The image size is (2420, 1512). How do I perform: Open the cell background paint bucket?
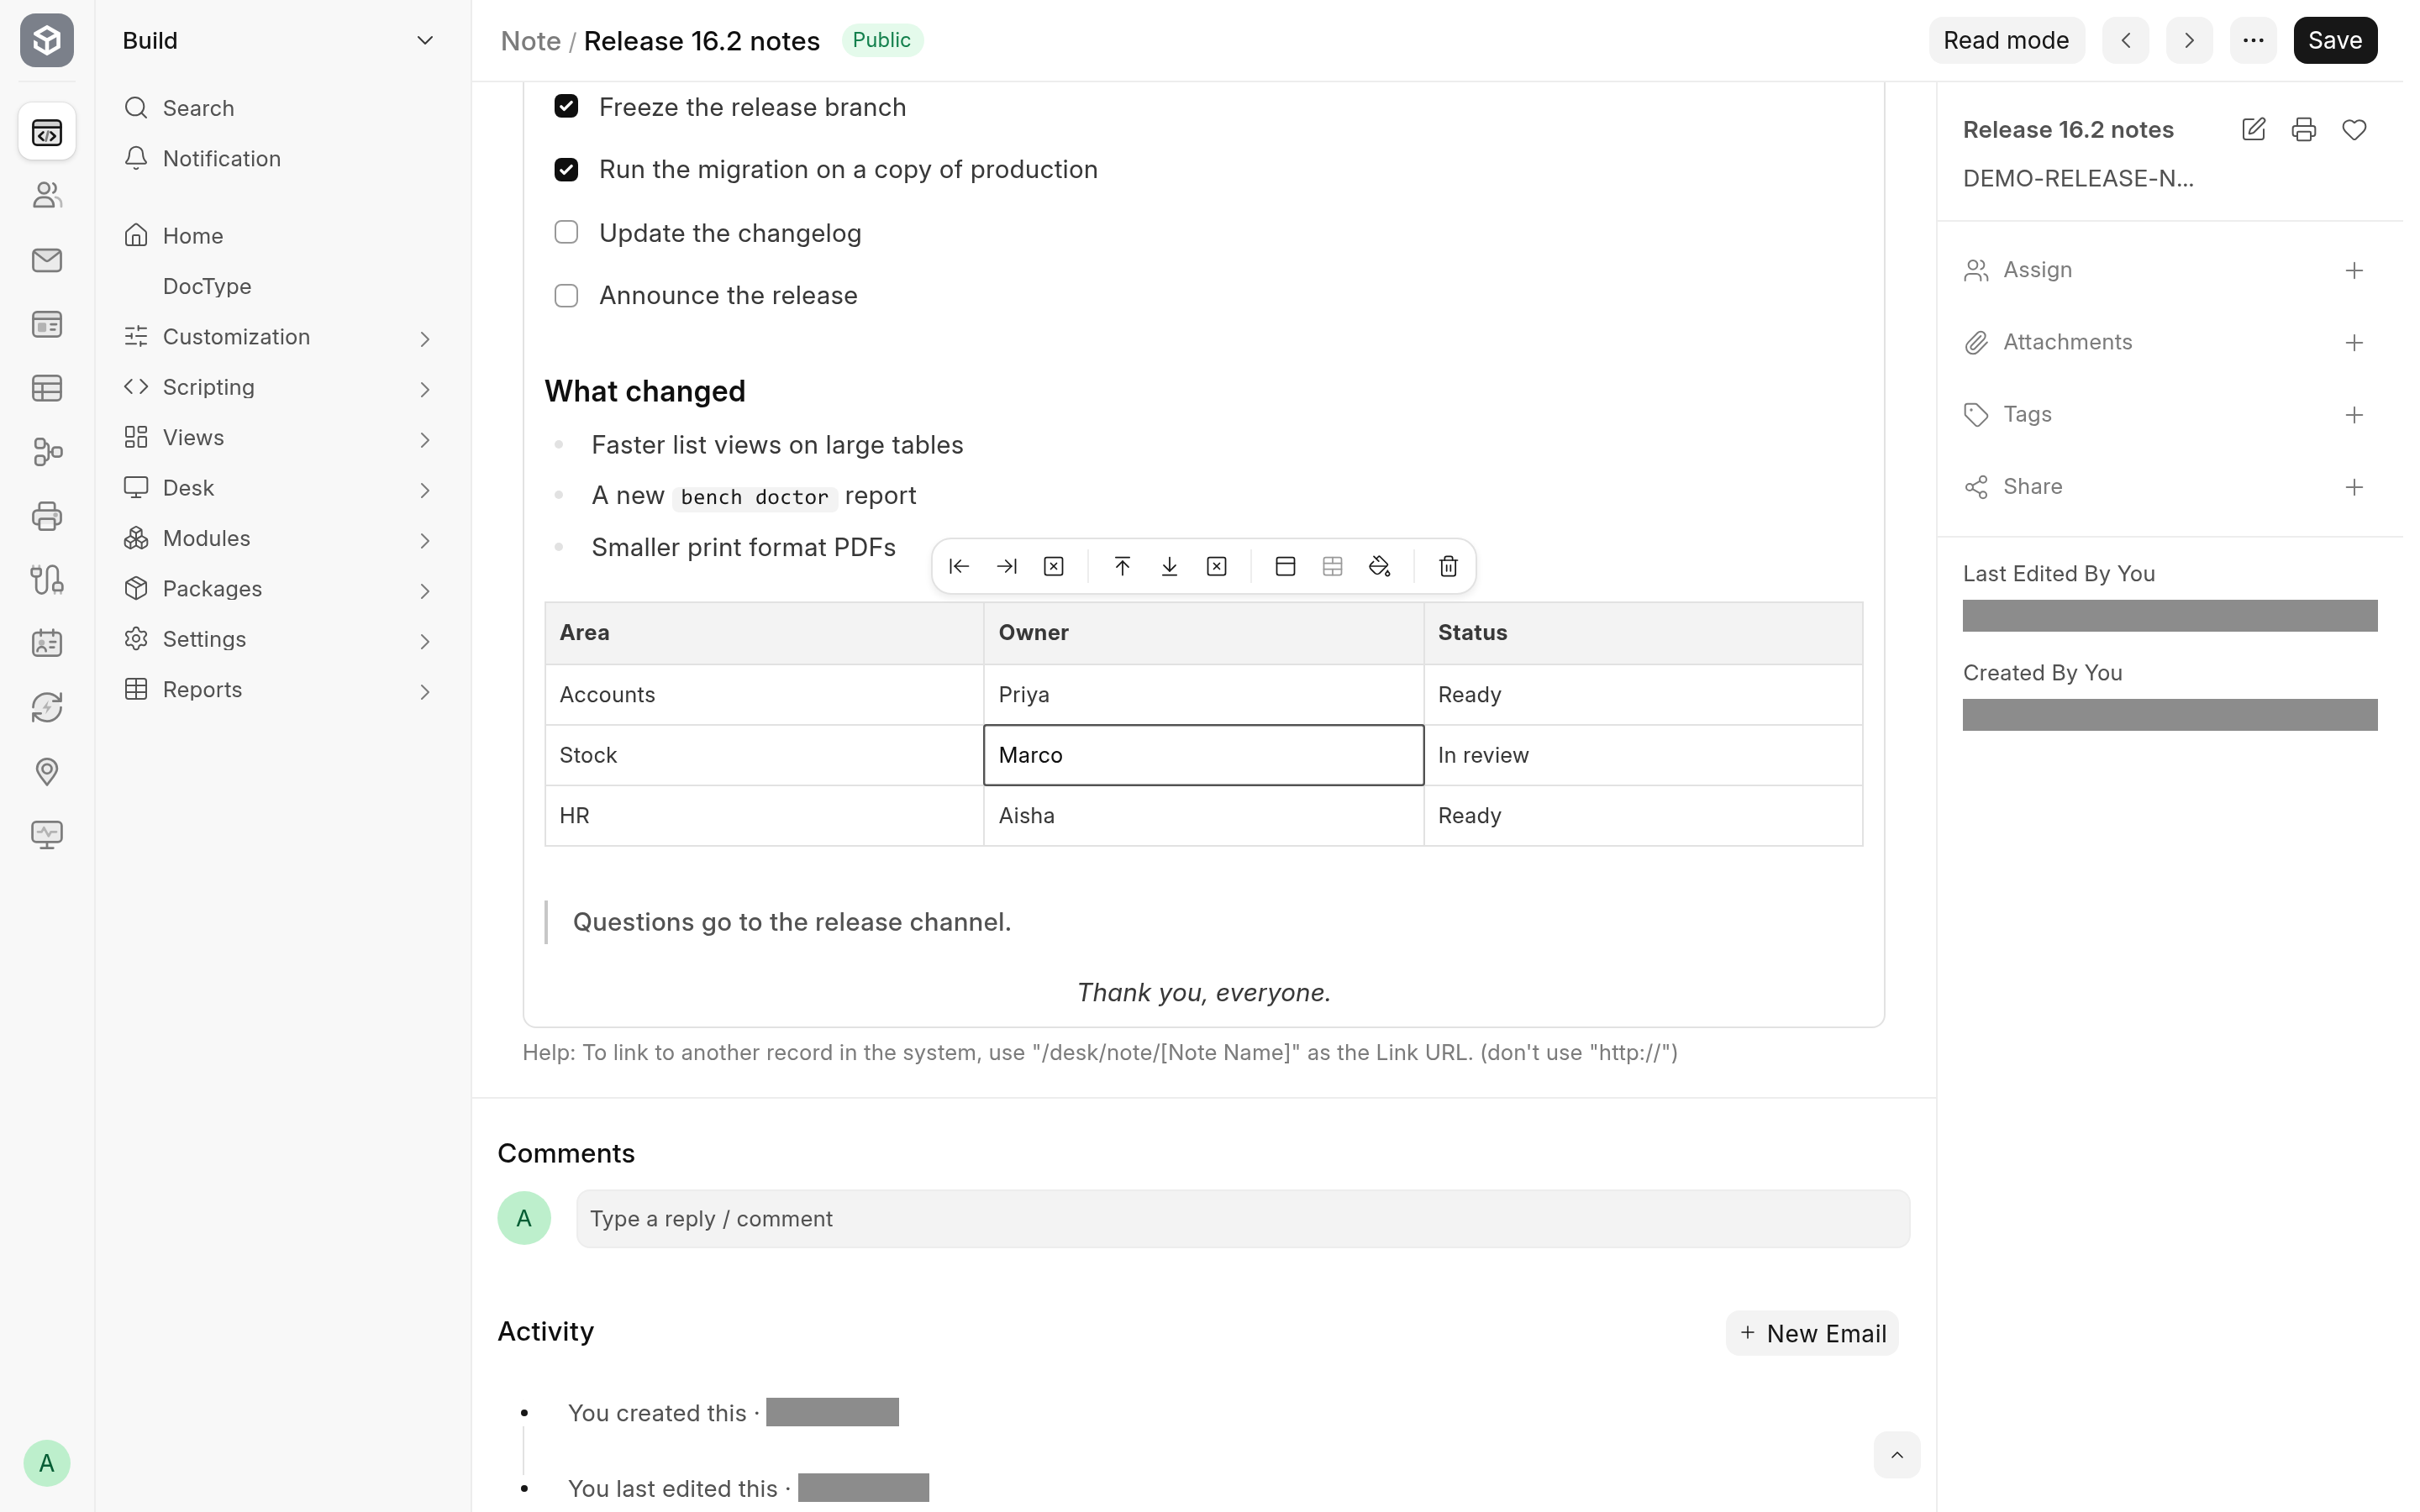[1380, 567]
